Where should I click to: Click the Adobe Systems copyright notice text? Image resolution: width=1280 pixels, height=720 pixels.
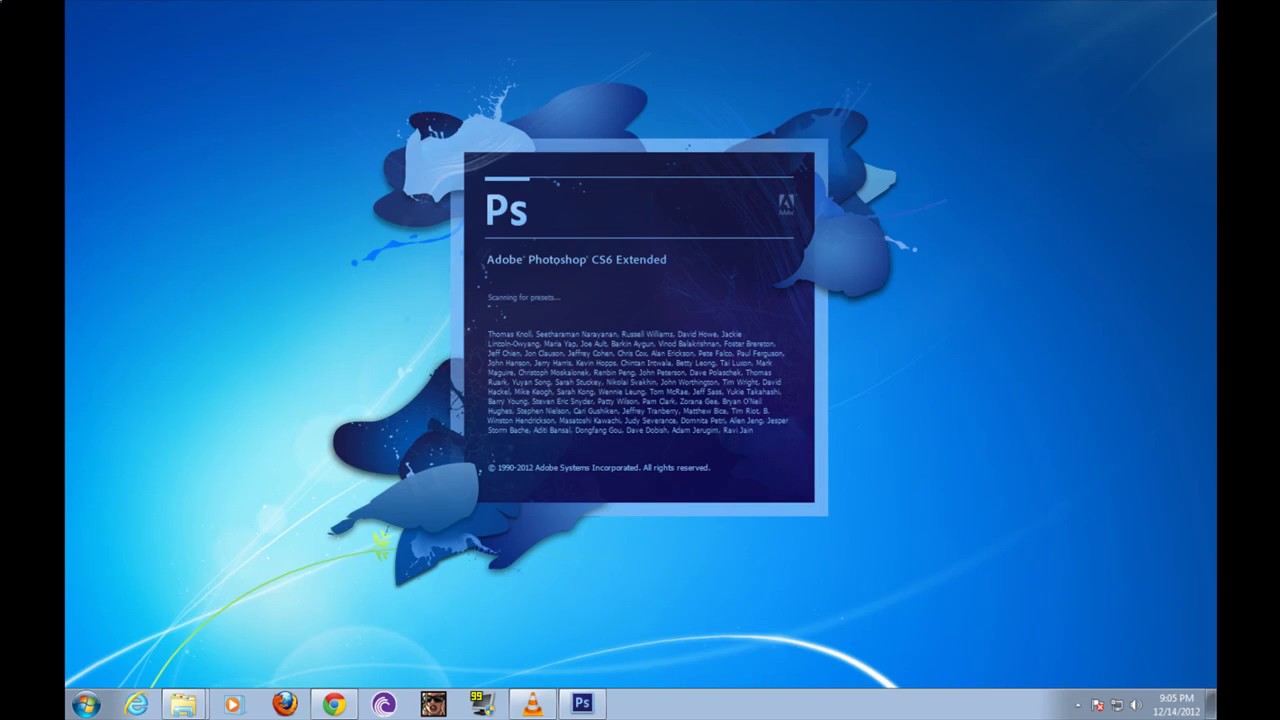click(599, 468)
